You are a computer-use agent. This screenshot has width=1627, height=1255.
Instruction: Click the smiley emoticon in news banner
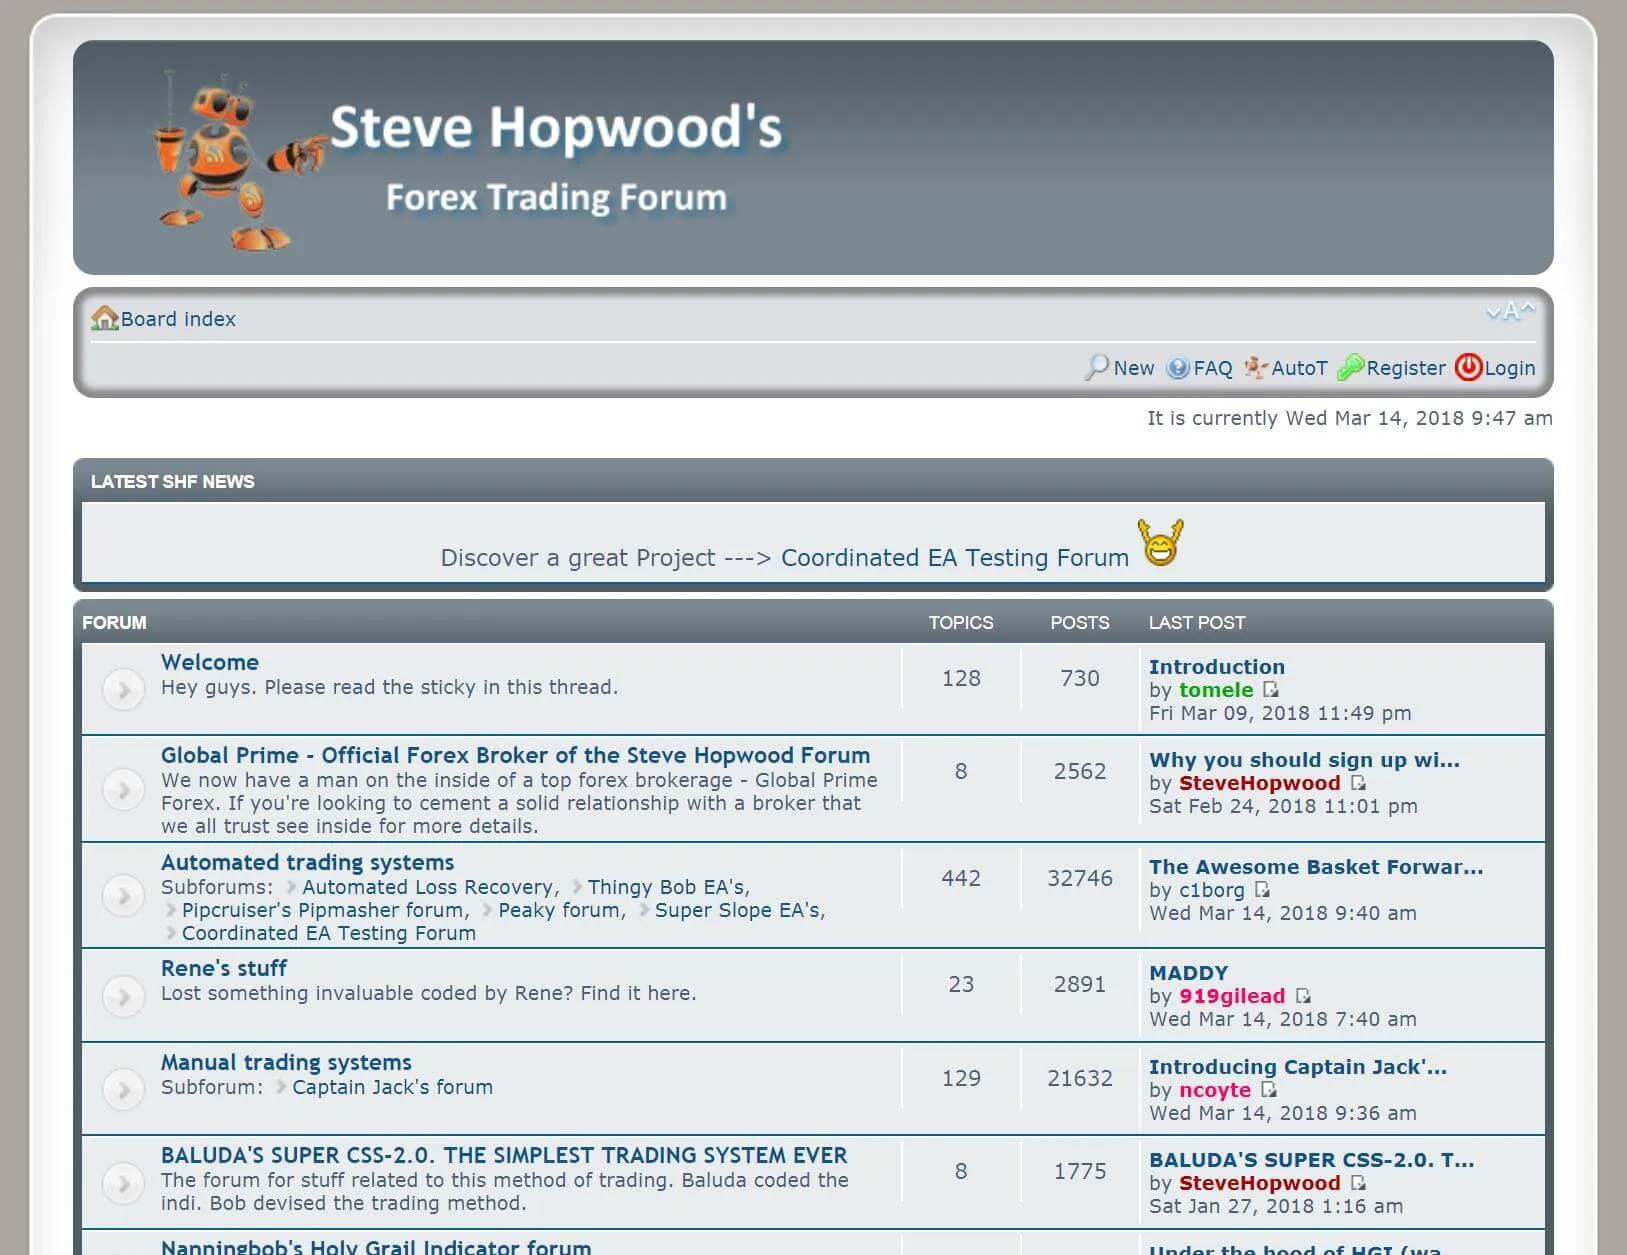coord(1160,542)
